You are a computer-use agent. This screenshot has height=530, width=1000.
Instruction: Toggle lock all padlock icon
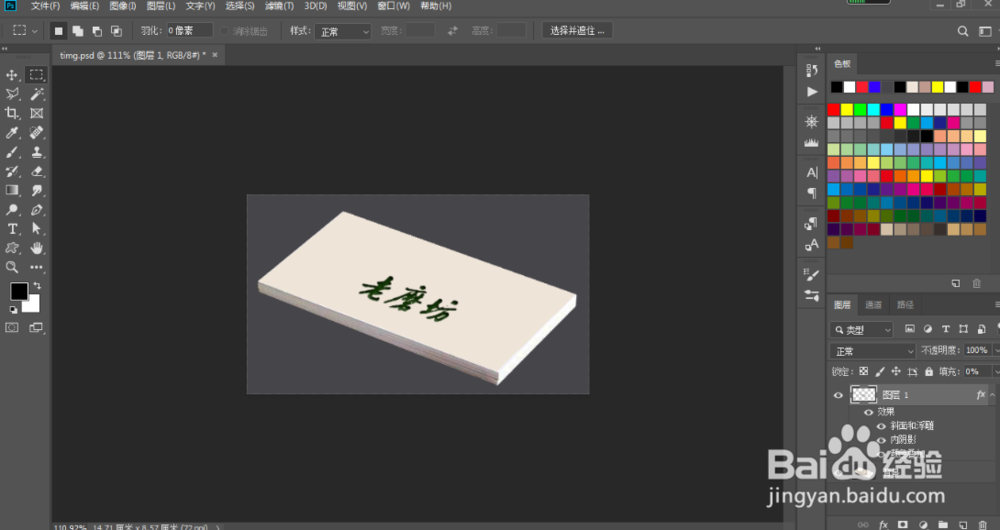[x=929, y=371]
